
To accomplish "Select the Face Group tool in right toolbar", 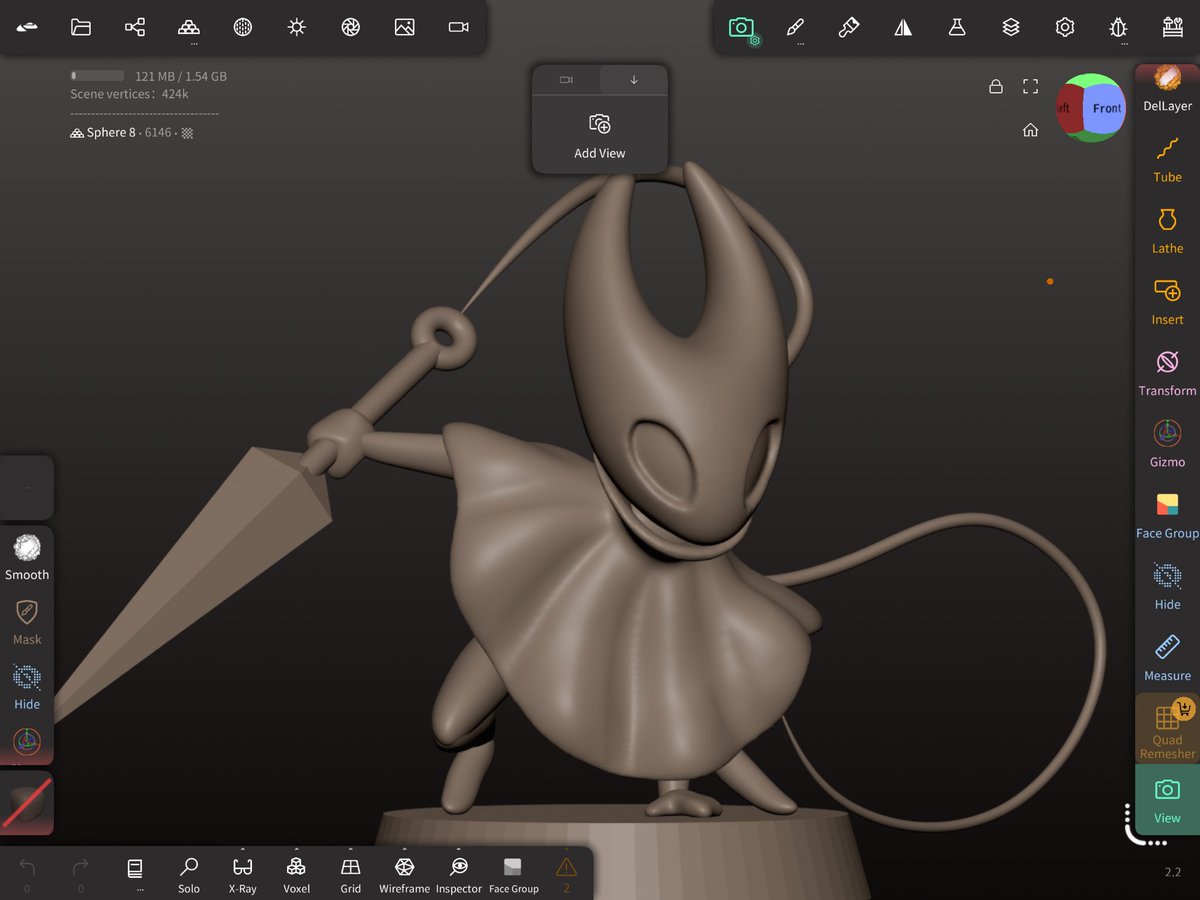I will (x=1167, y=514).
